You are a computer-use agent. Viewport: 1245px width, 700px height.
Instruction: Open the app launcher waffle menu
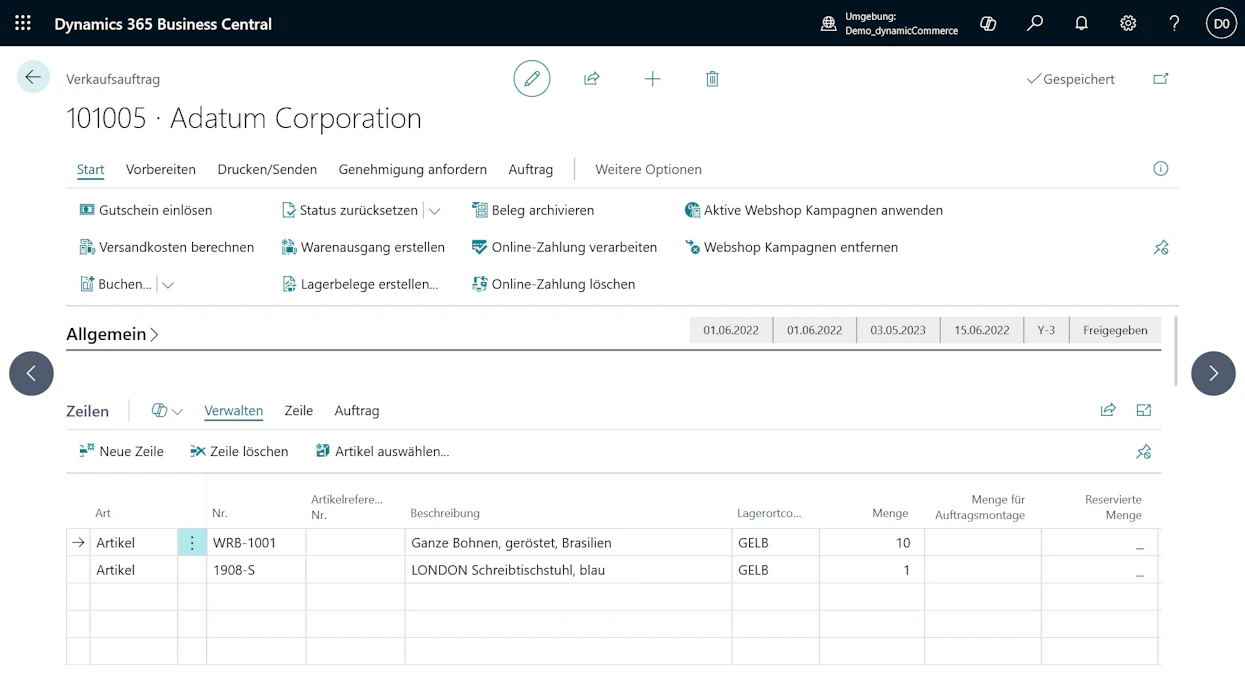point(23,23)
